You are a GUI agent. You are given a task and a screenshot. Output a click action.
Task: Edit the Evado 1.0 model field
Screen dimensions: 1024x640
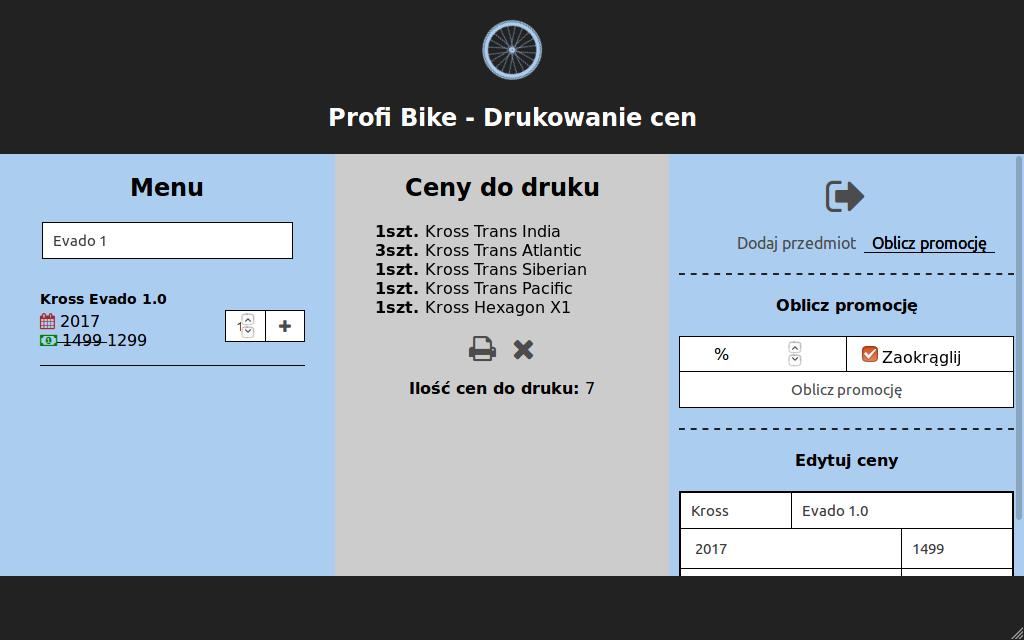(902, 511)
